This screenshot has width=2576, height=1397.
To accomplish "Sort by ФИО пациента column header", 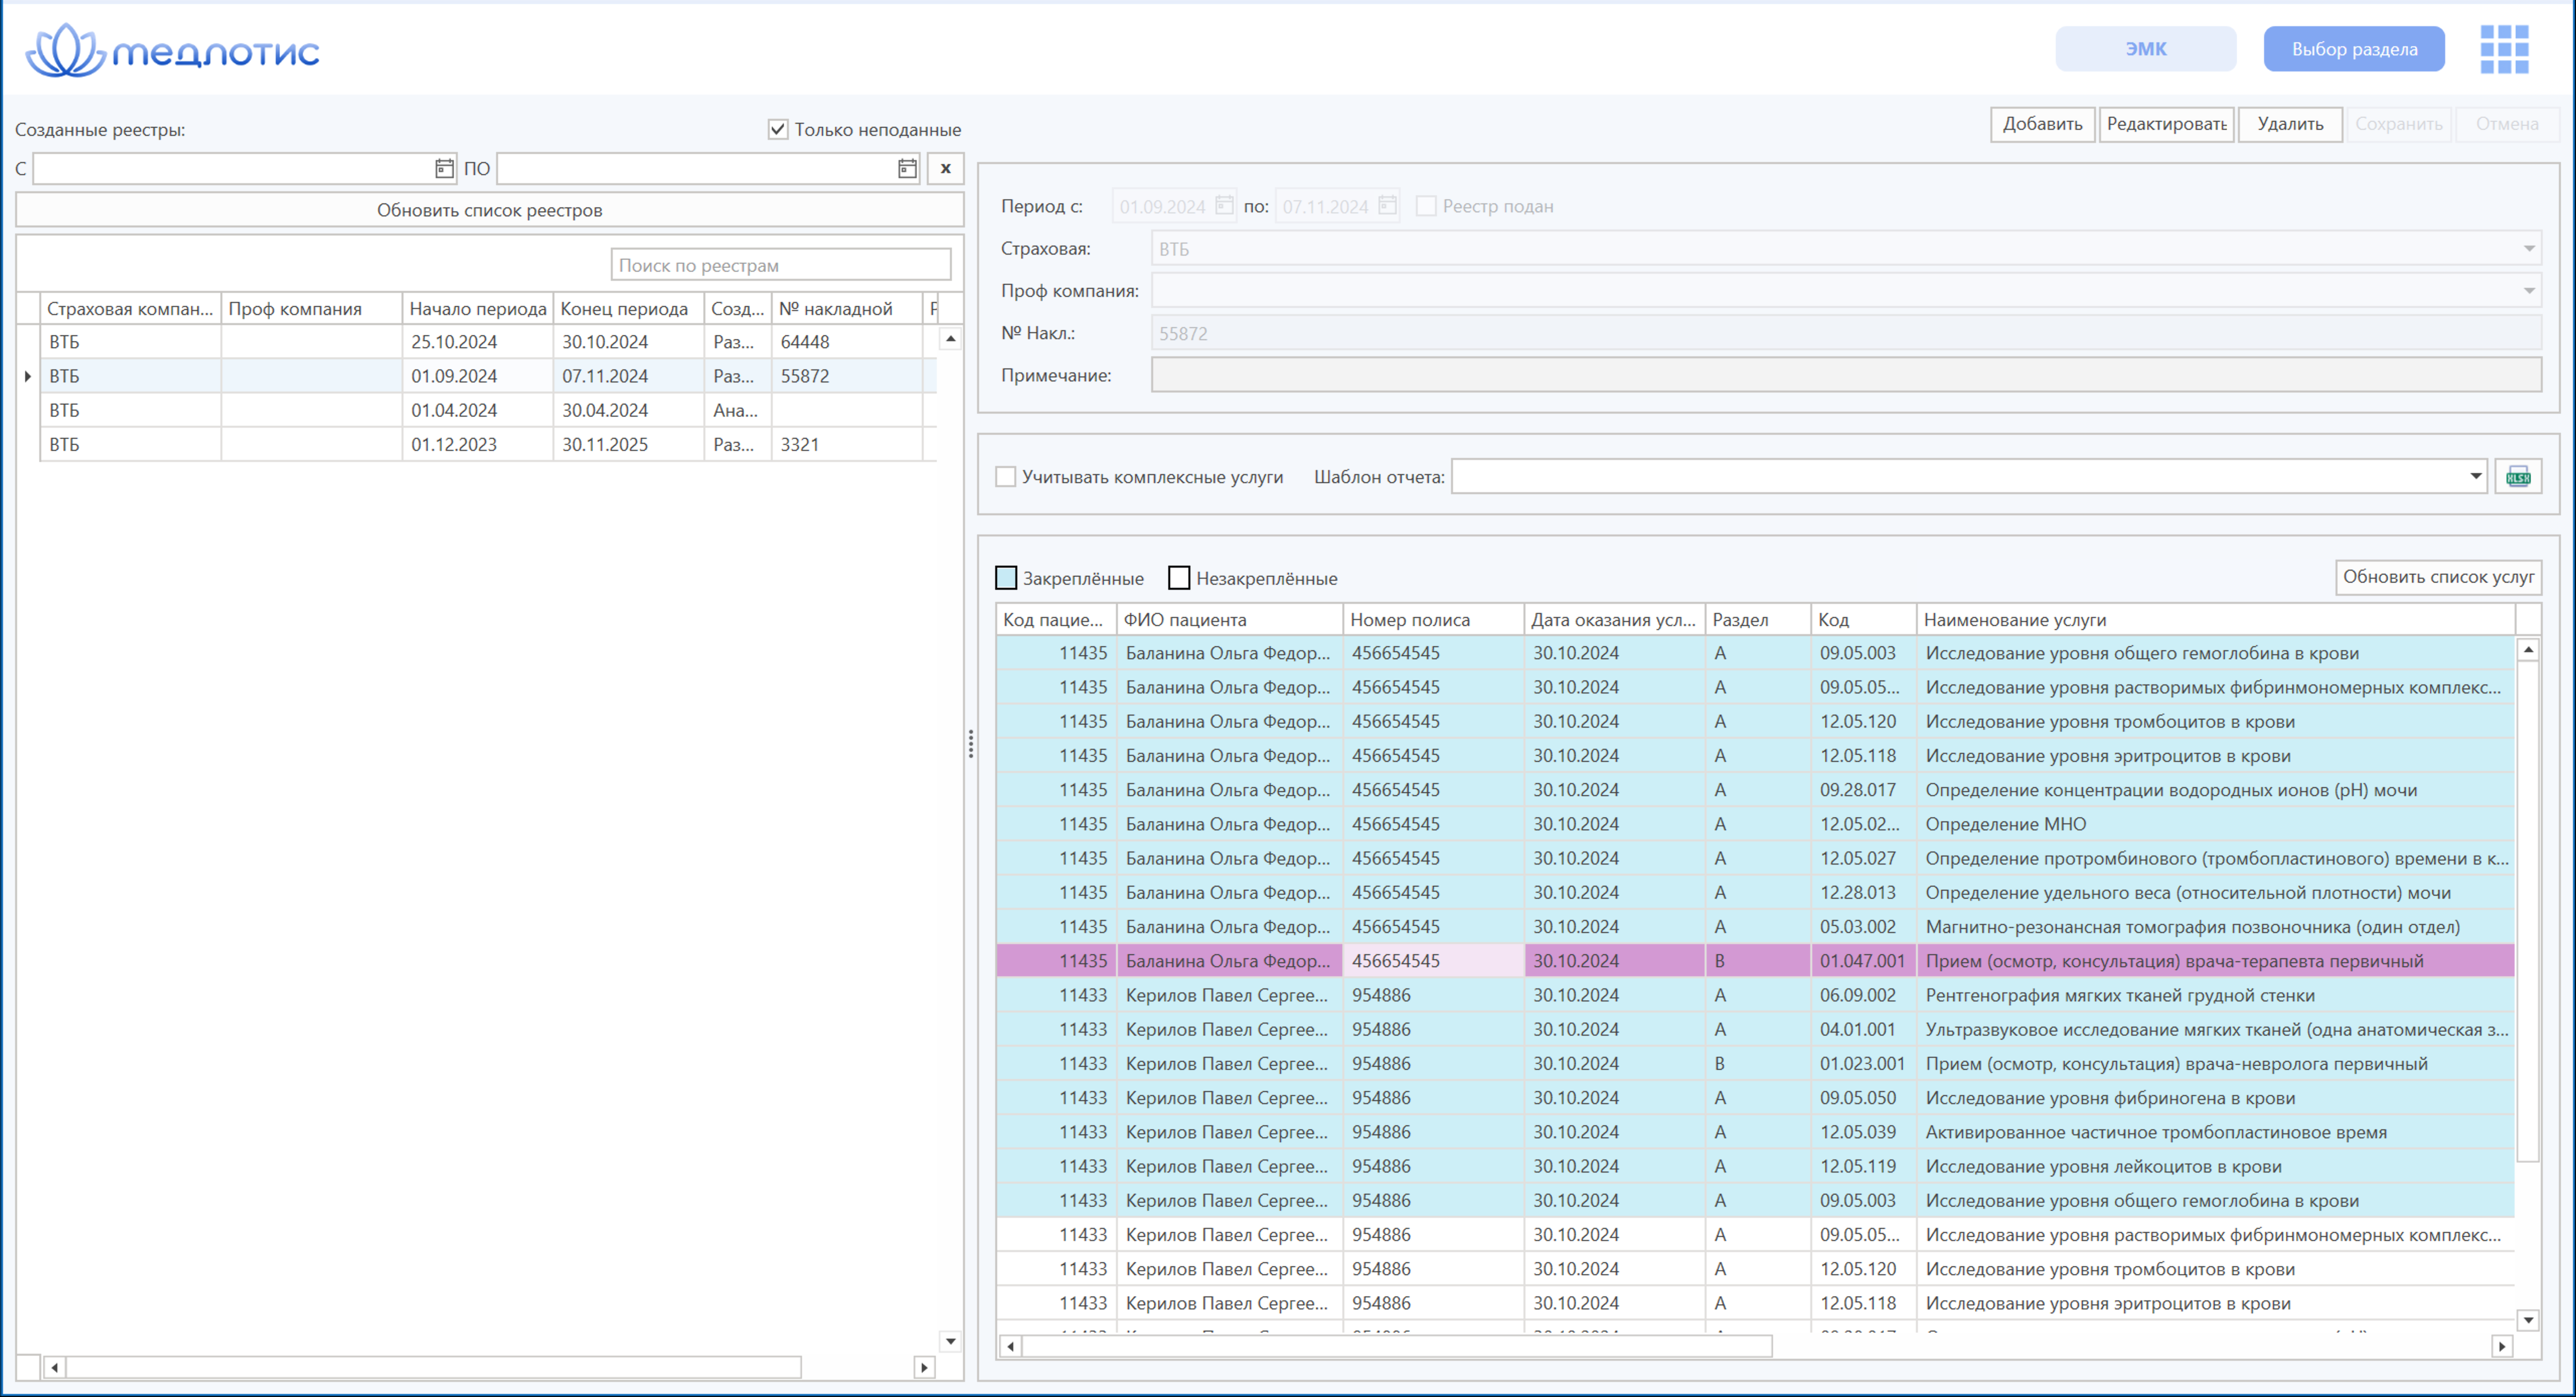I will (1229, 620).
